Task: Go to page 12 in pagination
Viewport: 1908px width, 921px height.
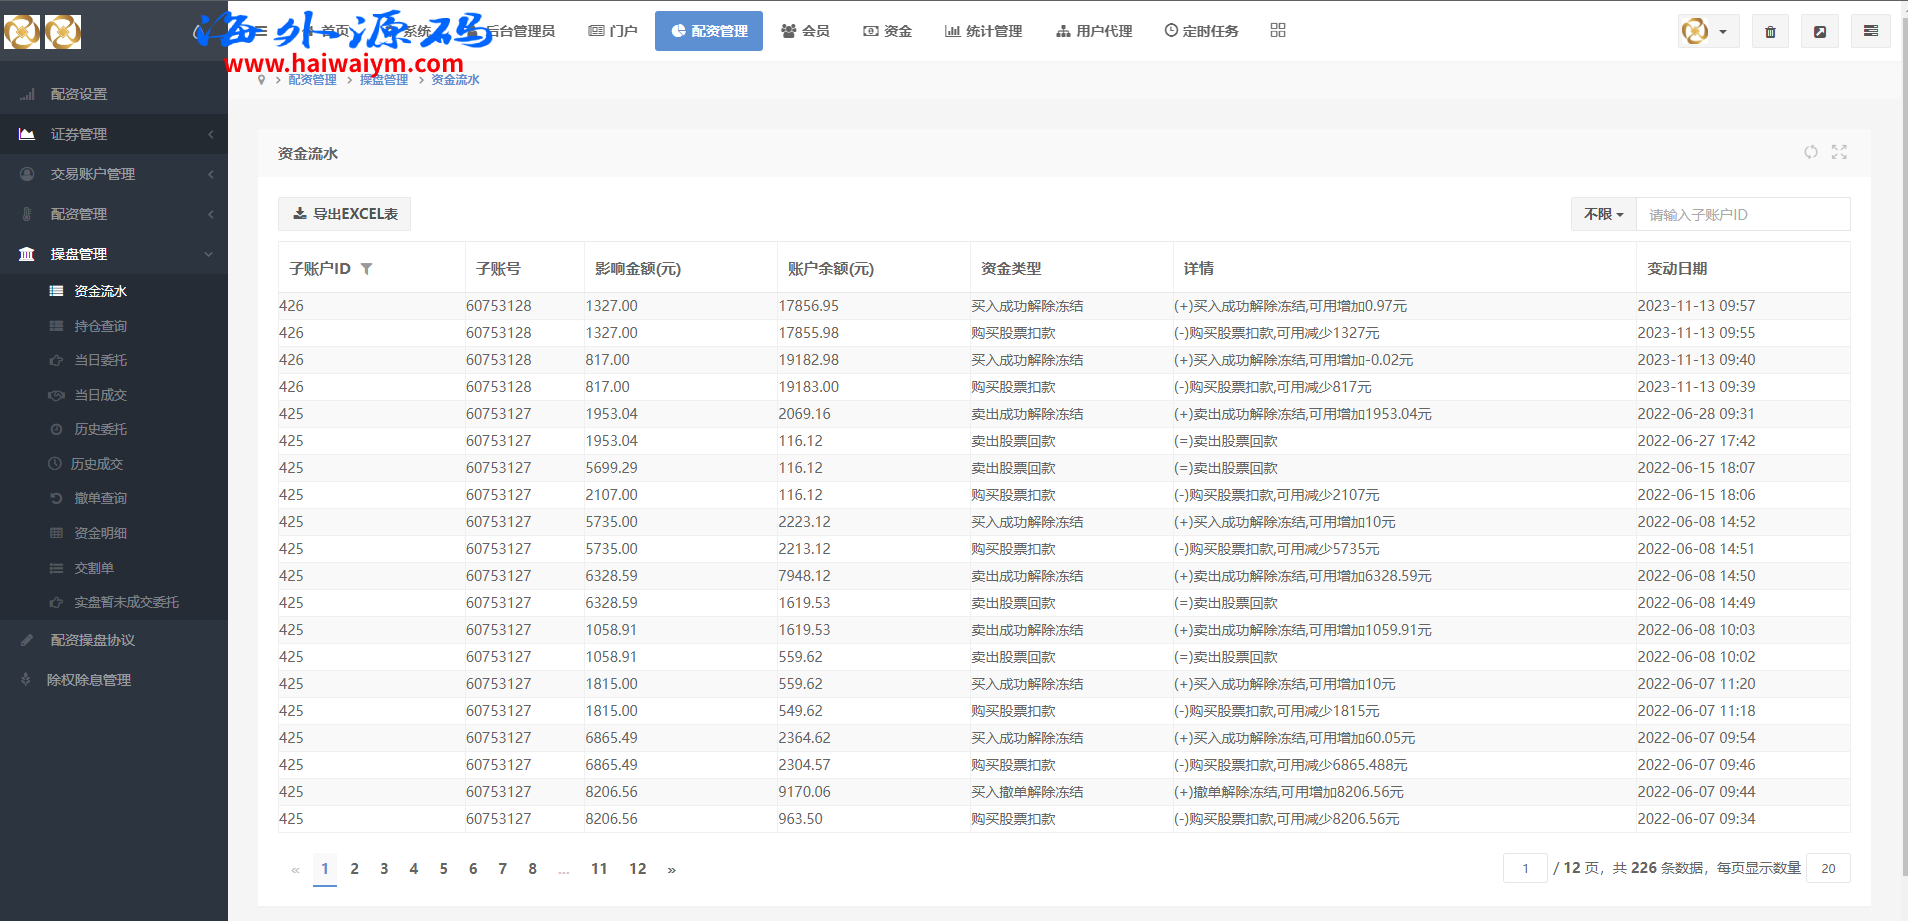Action: tap(637, 869)
